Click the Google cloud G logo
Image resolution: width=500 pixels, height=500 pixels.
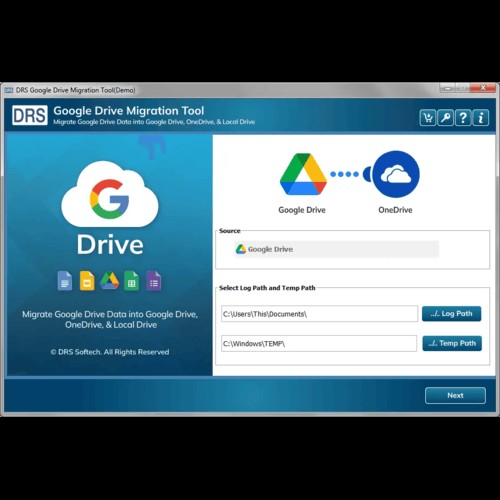(110, 194)
